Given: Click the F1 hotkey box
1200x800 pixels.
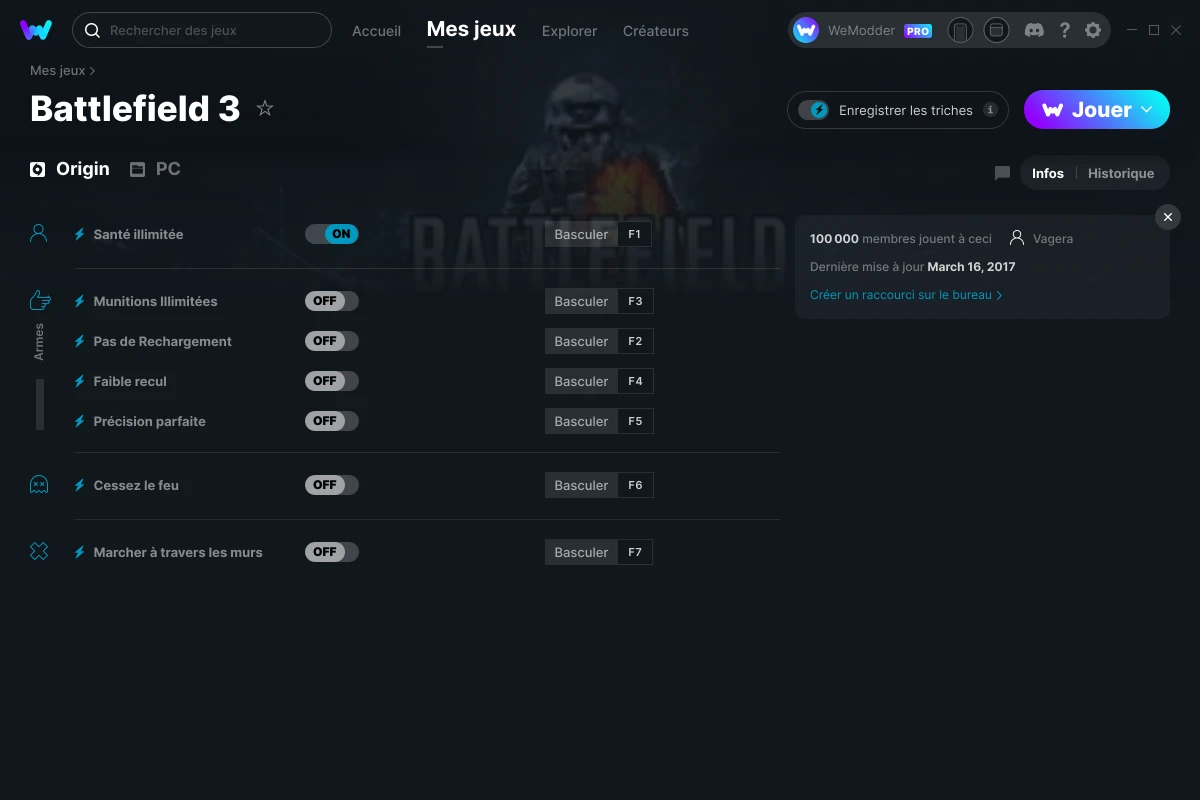Looking at the screenshot, I should tap(635, 234).
